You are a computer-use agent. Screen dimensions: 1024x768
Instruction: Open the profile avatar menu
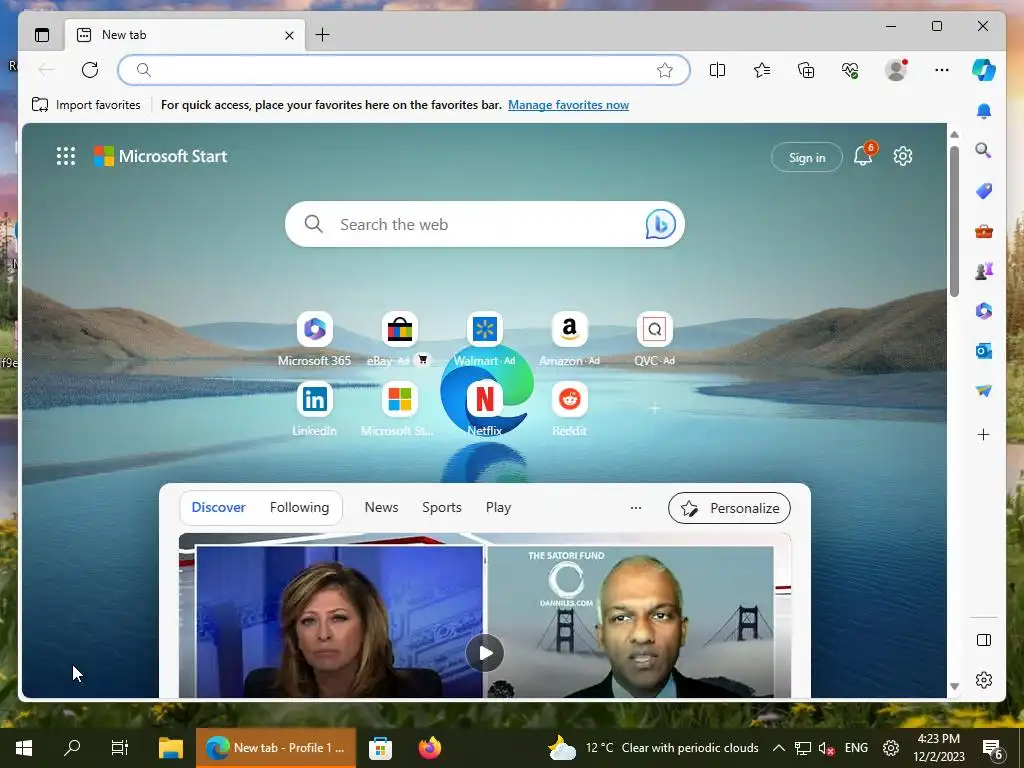pos(896,70)
